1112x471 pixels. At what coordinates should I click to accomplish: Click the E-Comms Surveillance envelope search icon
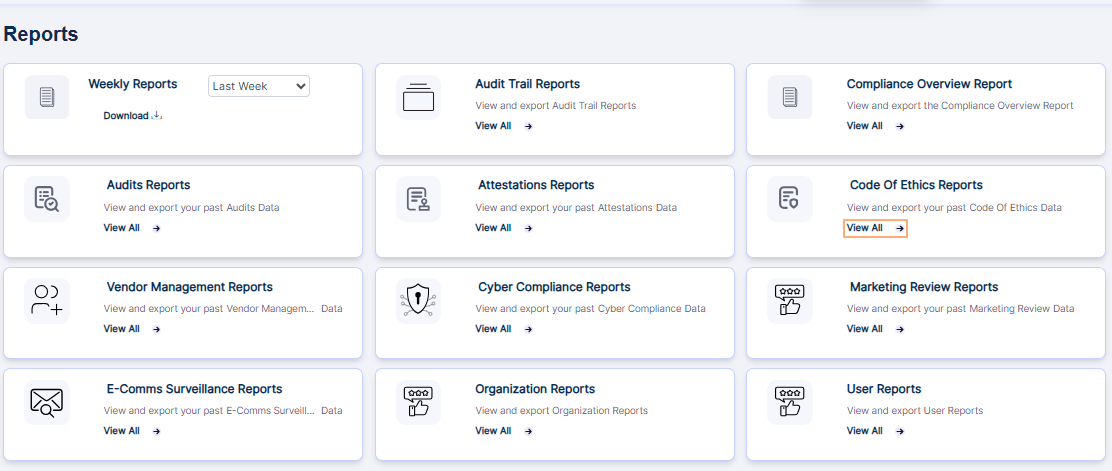click(47, 402)
